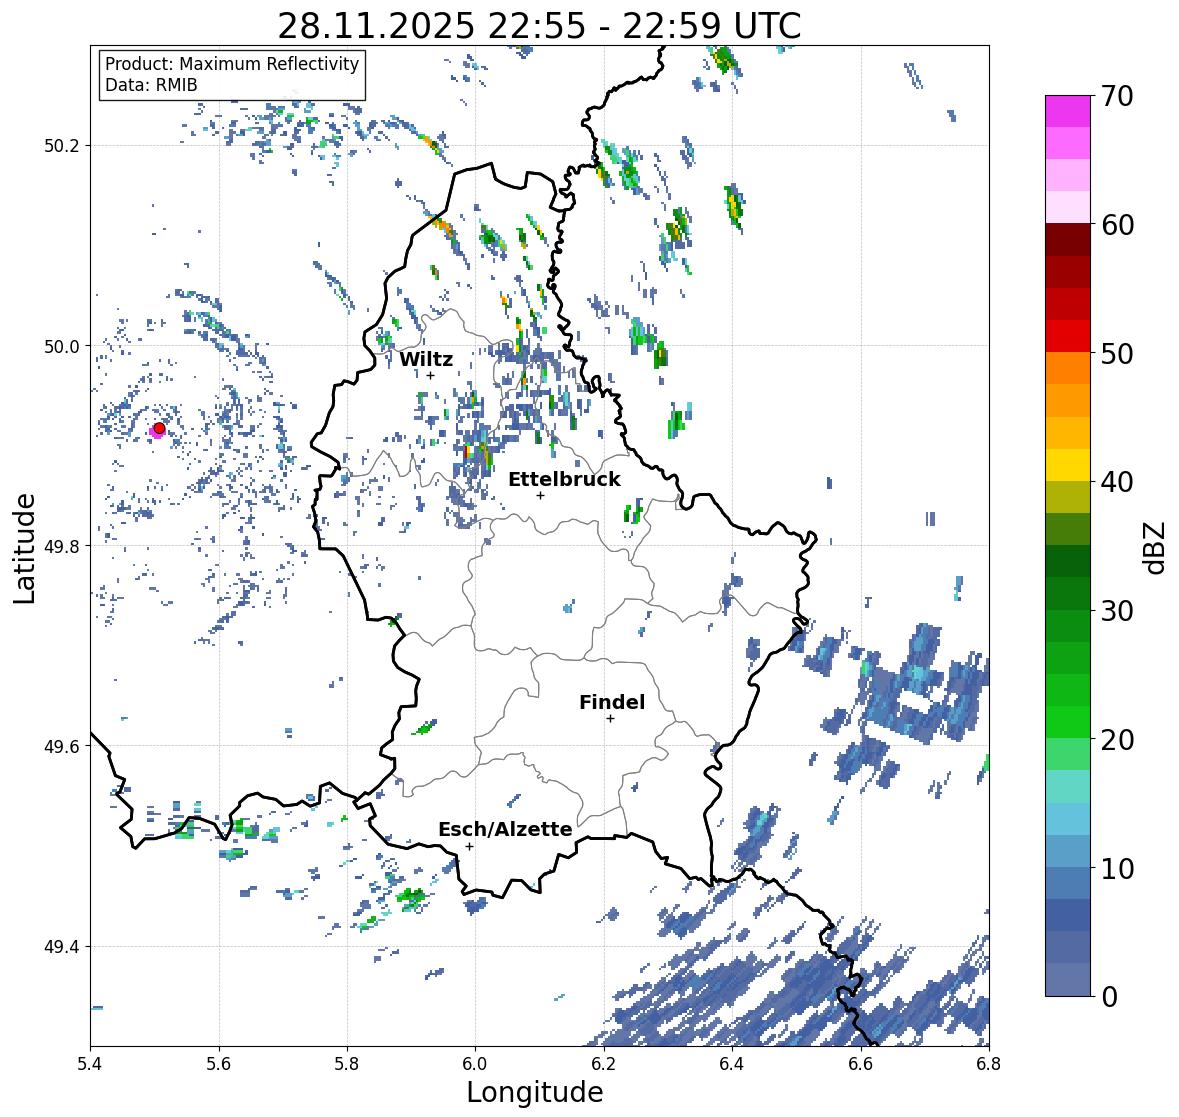Click the 70 dBZ colorbar tick label

click(1117, 96)
